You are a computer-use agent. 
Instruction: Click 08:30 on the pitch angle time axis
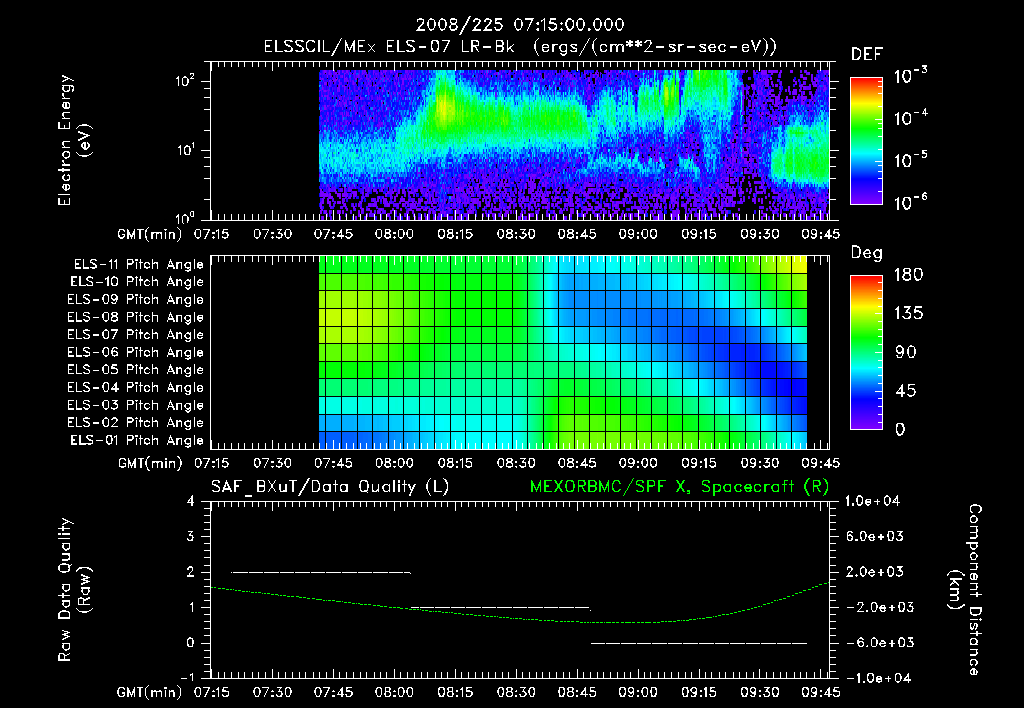(516, 463)
